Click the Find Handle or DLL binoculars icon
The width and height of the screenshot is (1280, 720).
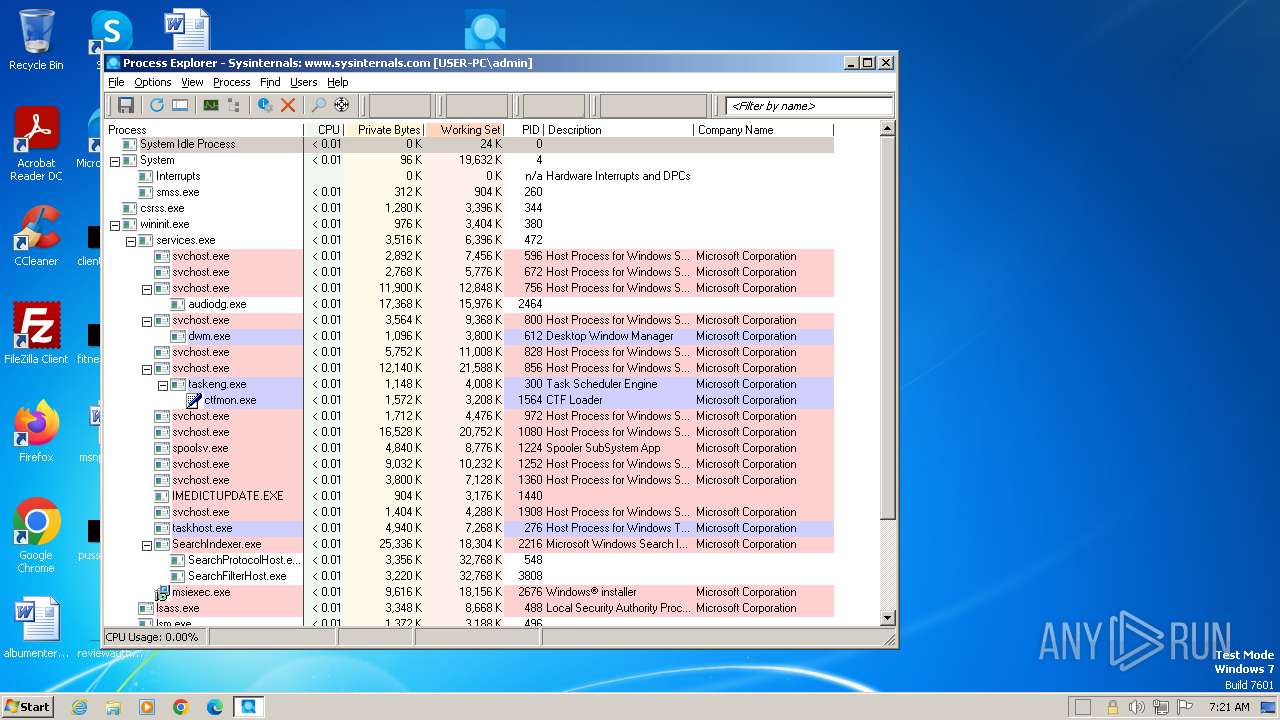(319, 105)
